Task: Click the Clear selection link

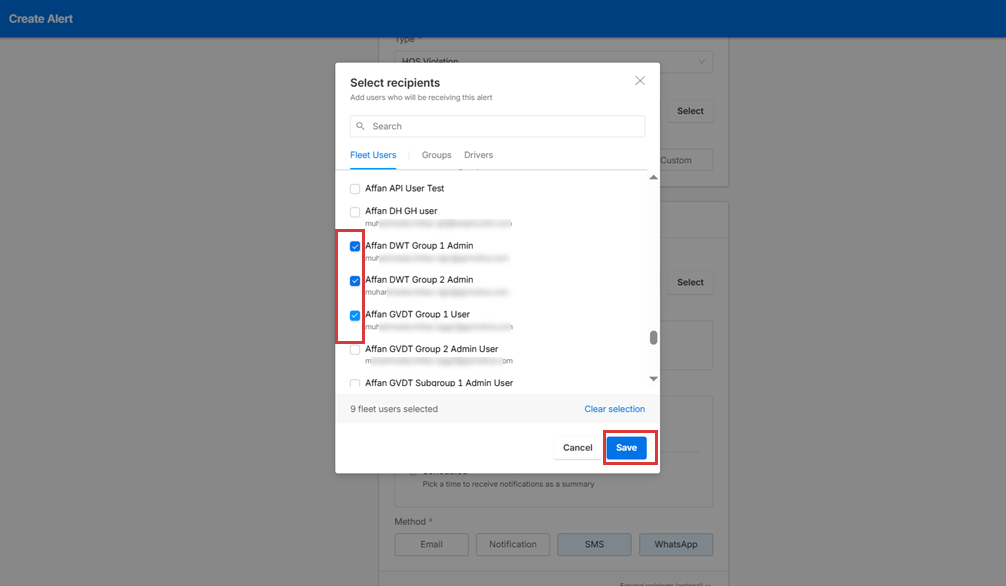Action: (614, 409)
